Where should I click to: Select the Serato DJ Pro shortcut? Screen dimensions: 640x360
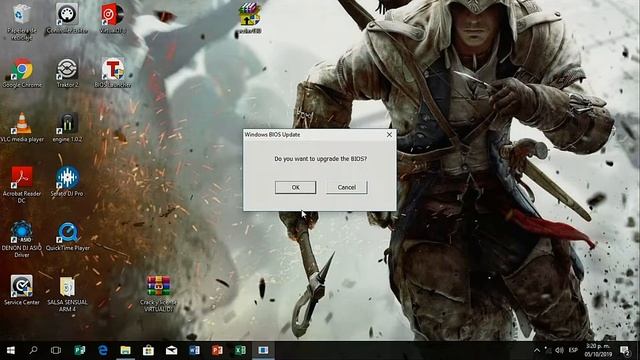[x=67, y=181]
